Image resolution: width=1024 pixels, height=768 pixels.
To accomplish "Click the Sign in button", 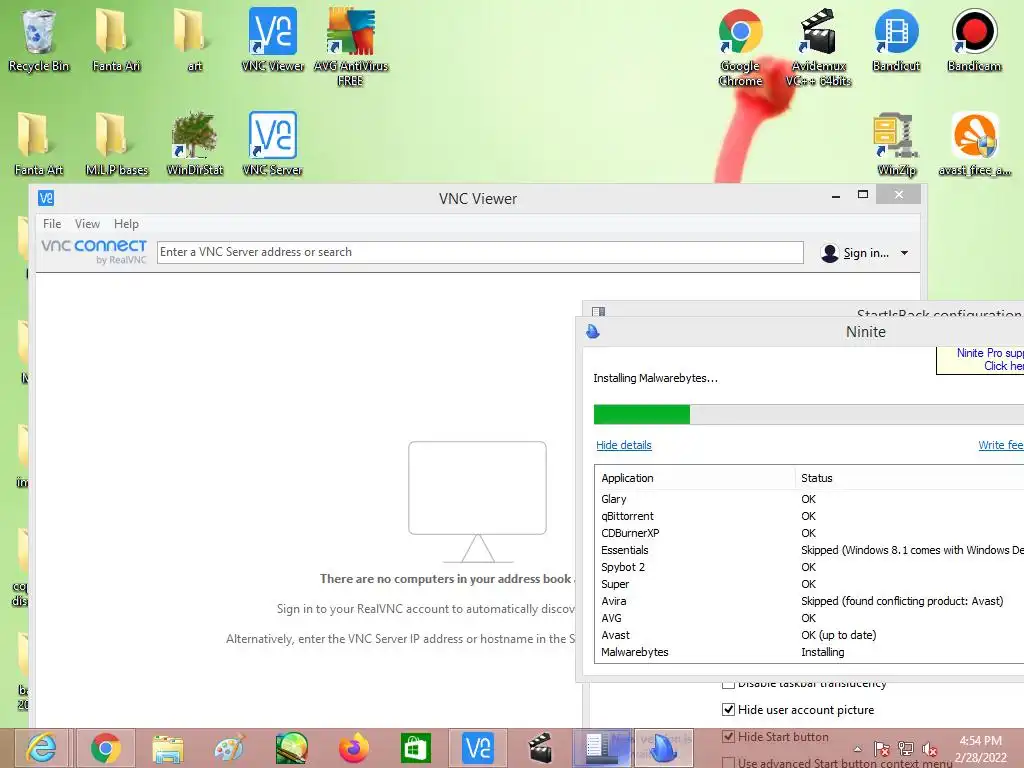I will click(856, 253).
